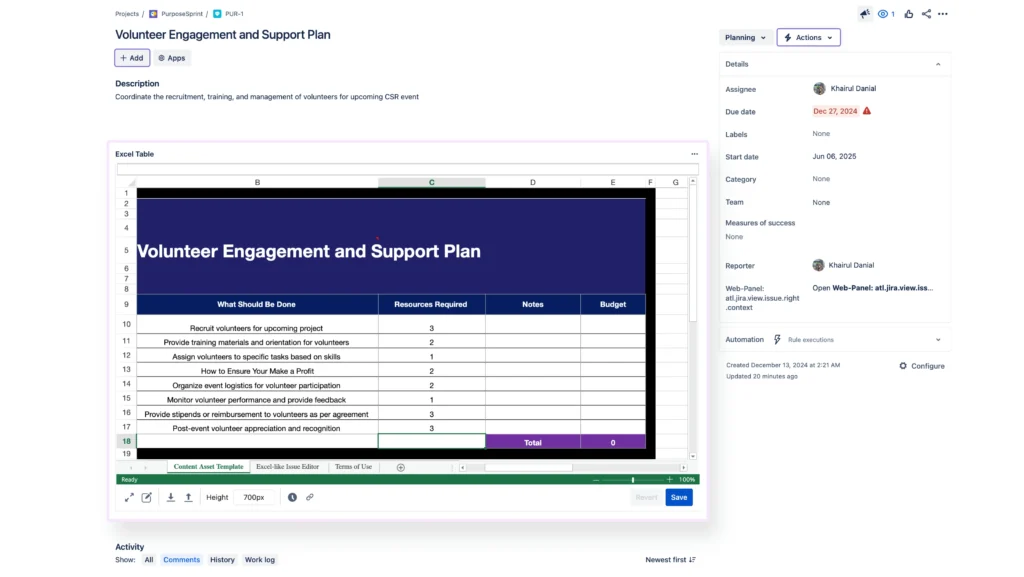Click horizontal sheet scrollbar left arrow
The height and width of the screenshot is (577, 1024).
click(x=462, y=467)
